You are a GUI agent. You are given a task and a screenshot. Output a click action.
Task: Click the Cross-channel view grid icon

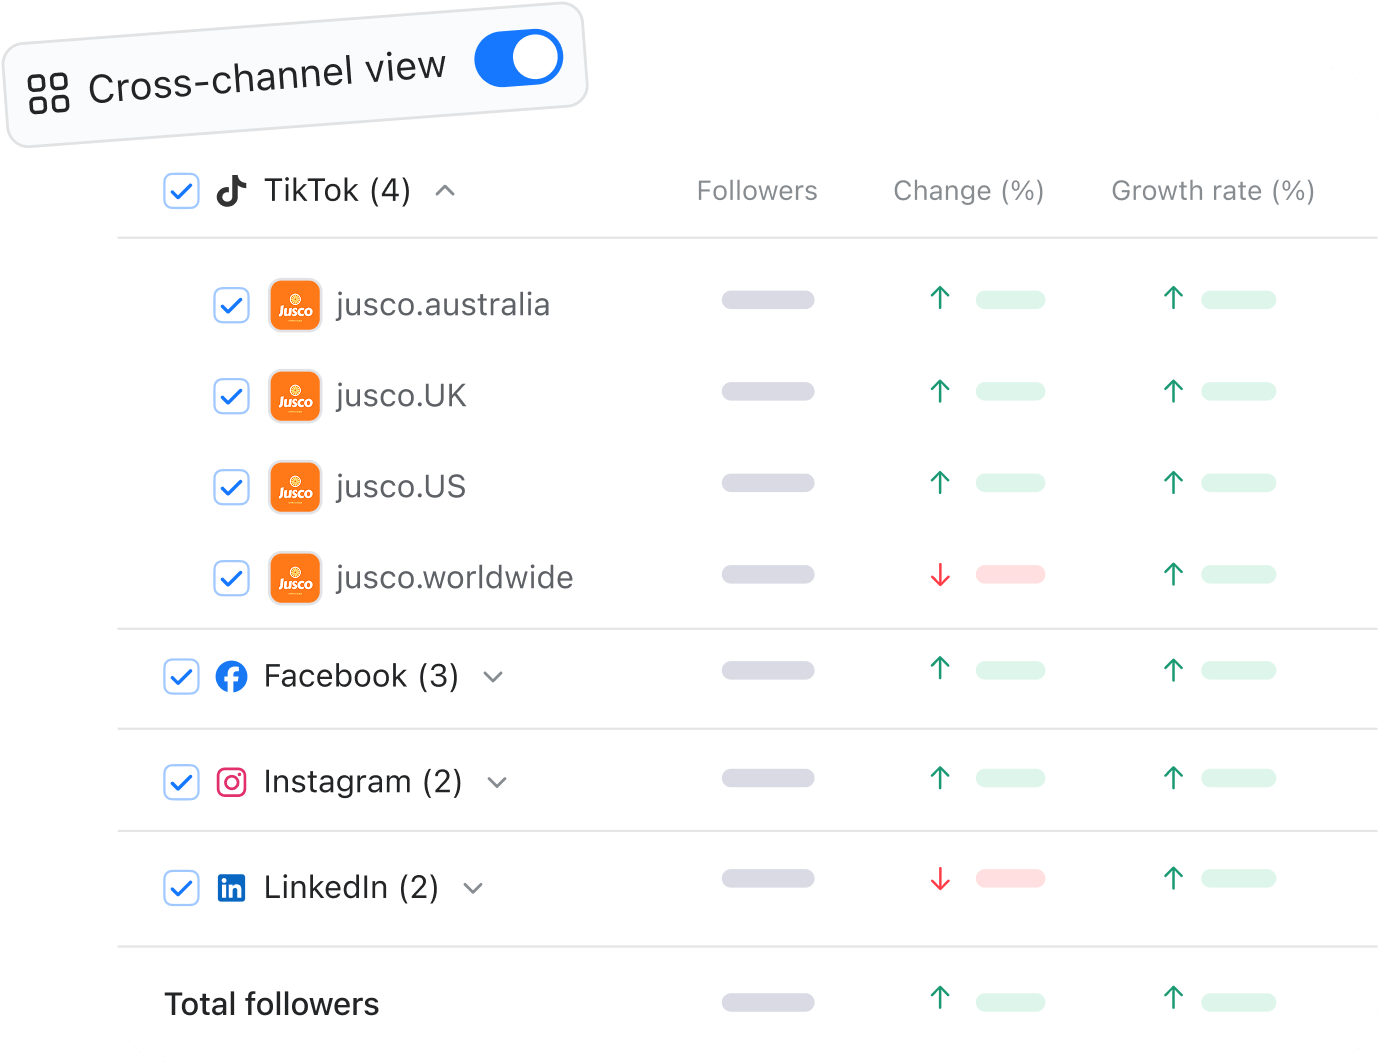pyautogui.click(x=48, y=93)
